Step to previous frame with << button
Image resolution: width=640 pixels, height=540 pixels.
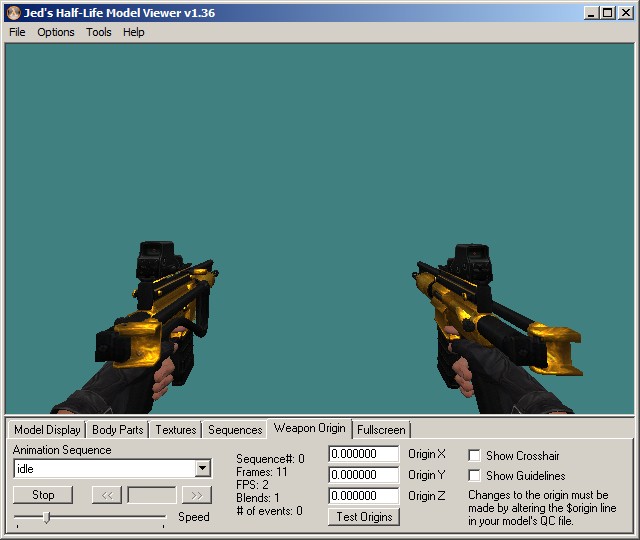point(107,495)
